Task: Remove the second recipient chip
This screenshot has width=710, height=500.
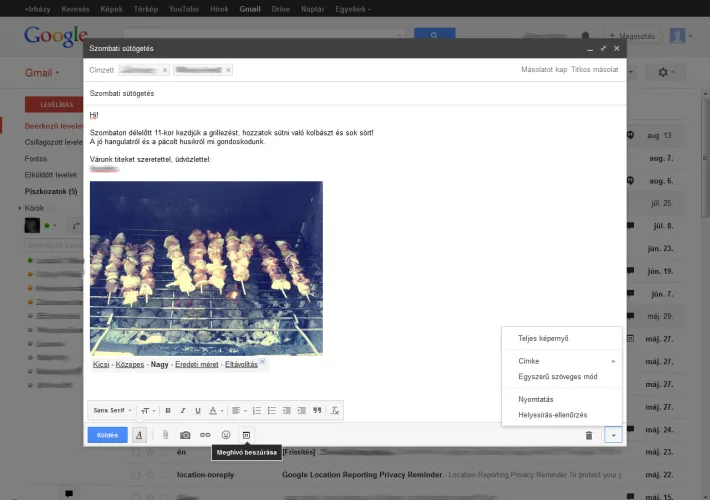Action: click(228, 70)
